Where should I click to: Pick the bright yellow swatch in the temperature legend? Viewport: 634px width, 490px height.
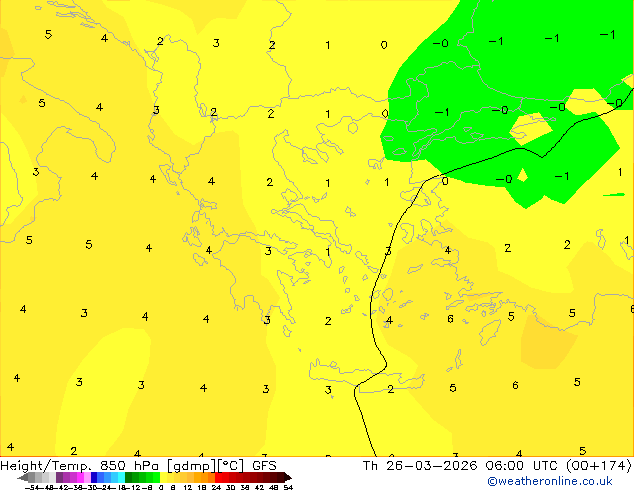164,478
